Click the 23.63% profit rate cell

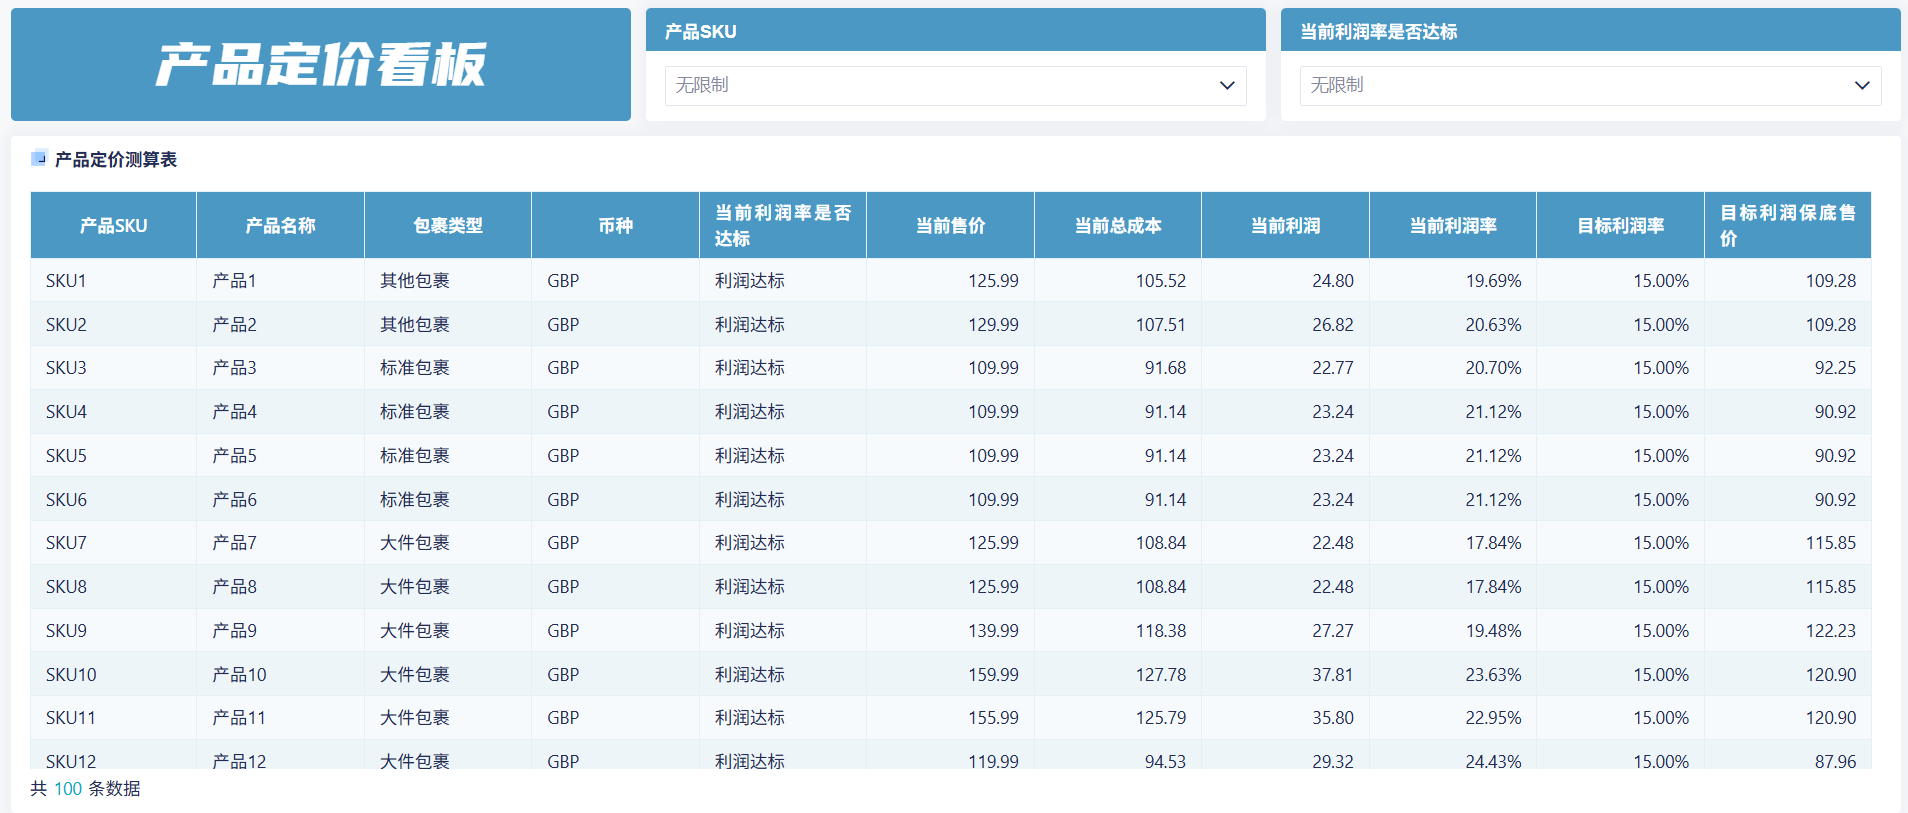1453,675
